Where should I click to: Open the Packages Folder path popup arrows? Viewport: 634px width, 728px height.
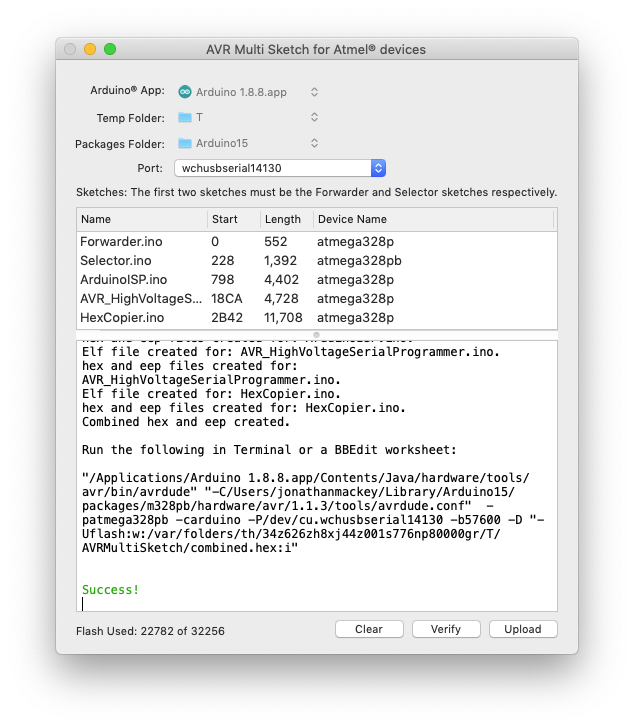tap(314, 143)
